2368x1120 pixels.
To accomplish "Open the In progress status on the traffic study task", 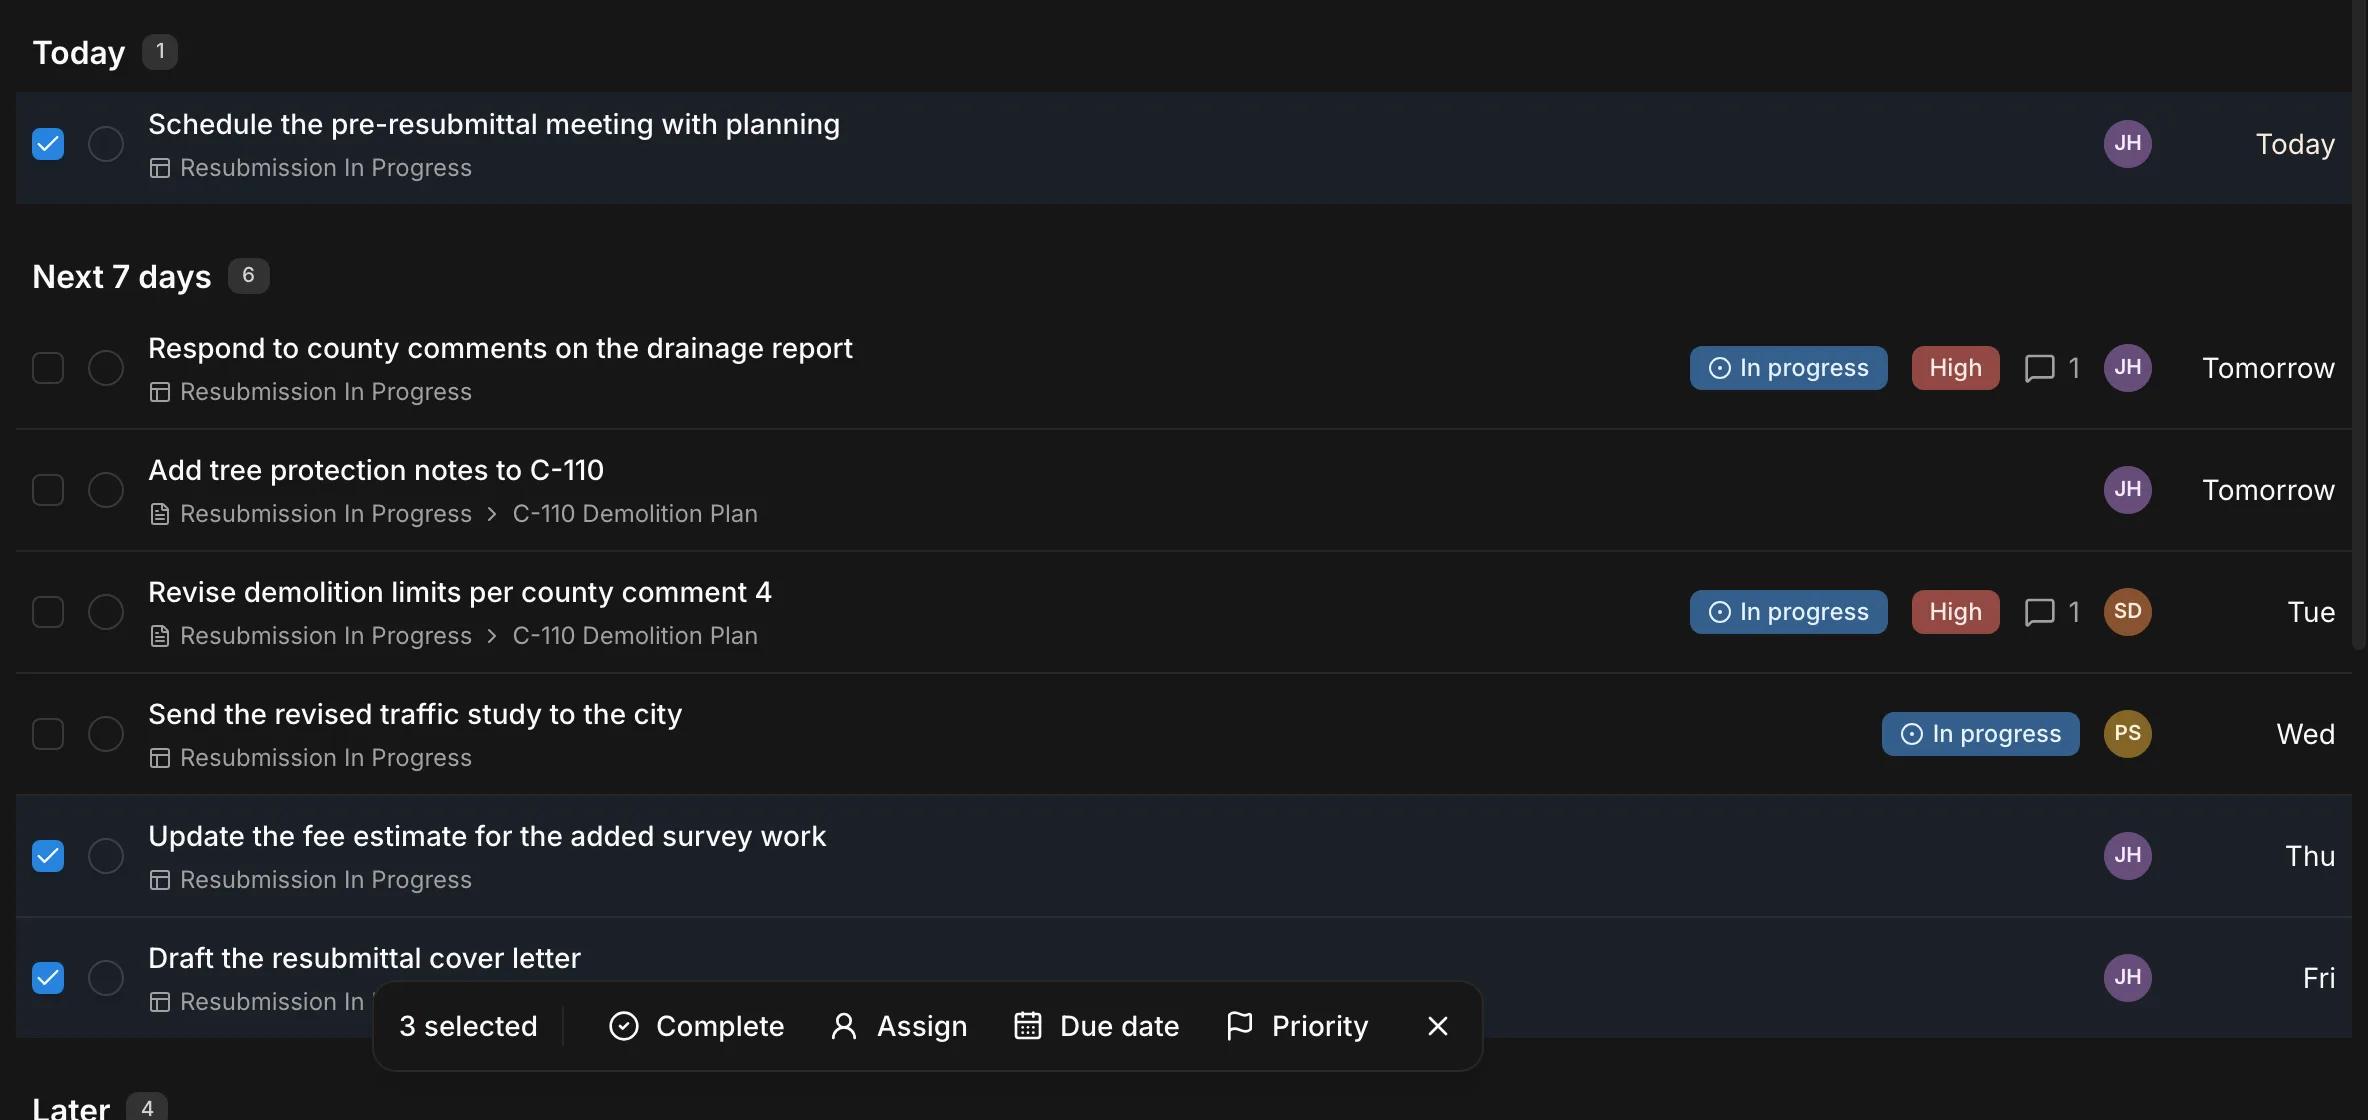I will [1981, 734].
